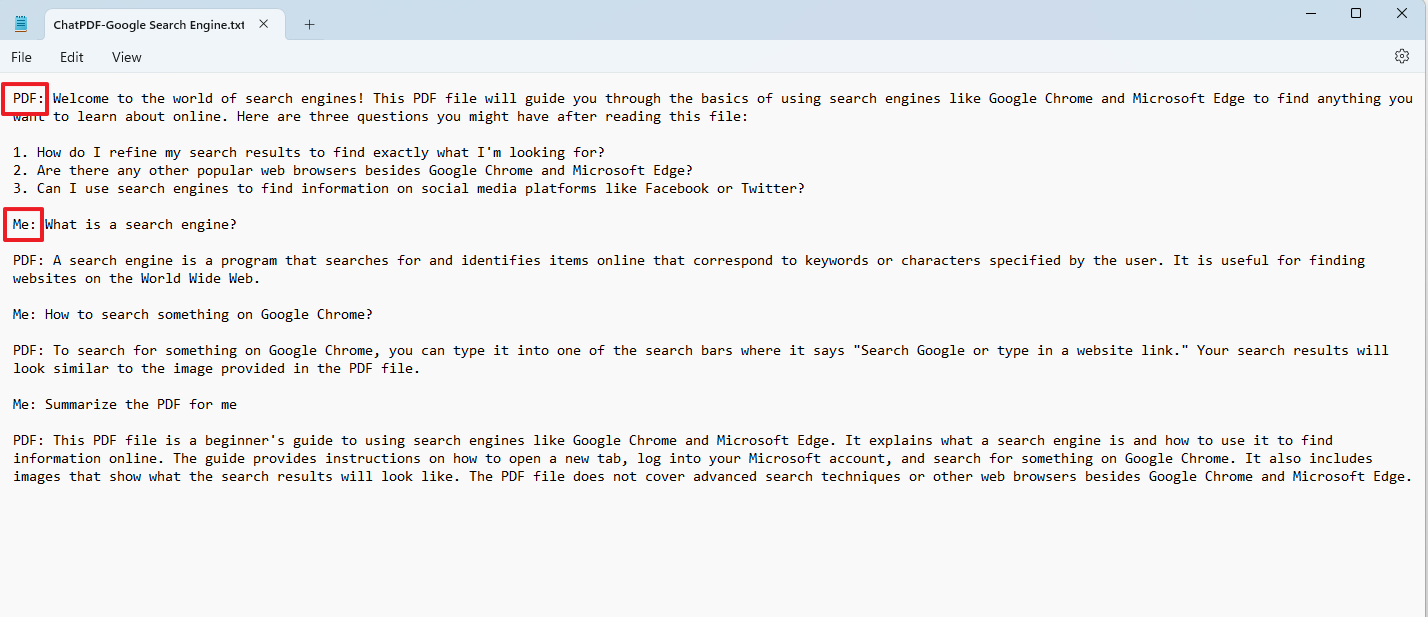Select the ChatPDF-Google Search Engine.txt tab
This screenshot has width=1428, height=617.
pos(148,24)
